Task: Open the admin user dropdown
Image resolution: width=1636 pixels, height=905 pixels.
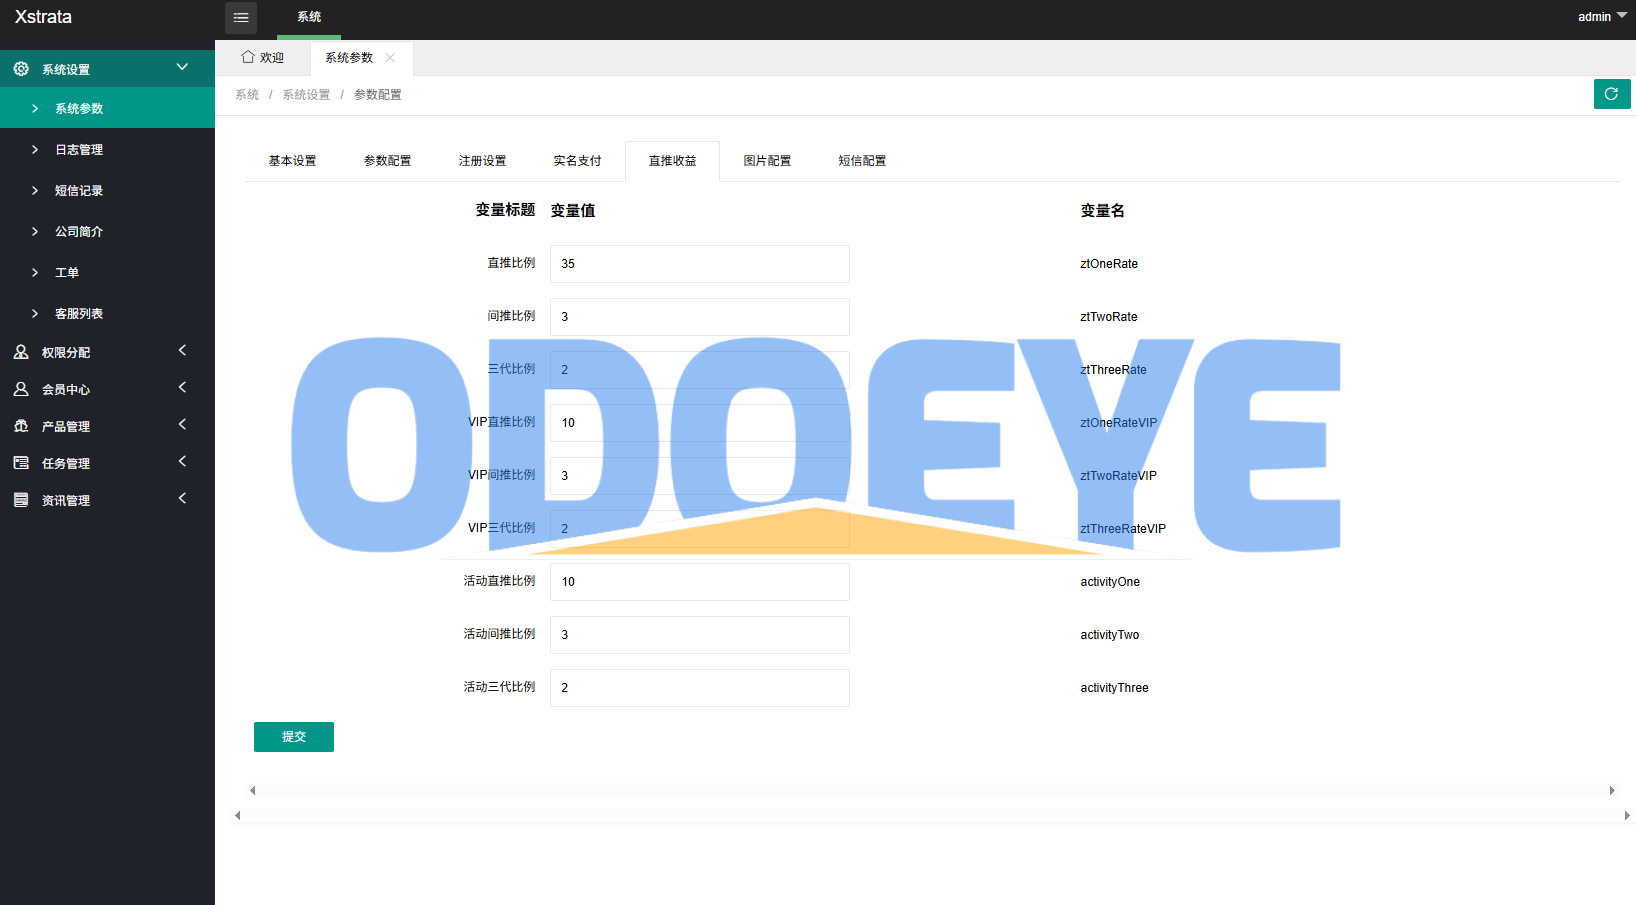Action: [1601, 17]
